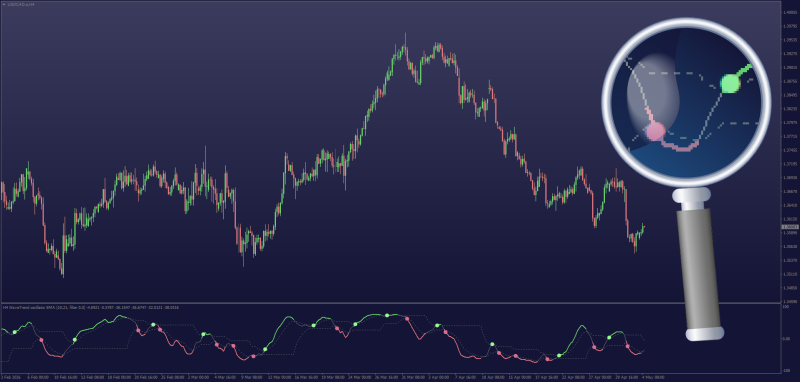Viewport: 800px width, 382px height.
Task: Click the '24 Mar 00:00' time label
Action: point(360,377)
